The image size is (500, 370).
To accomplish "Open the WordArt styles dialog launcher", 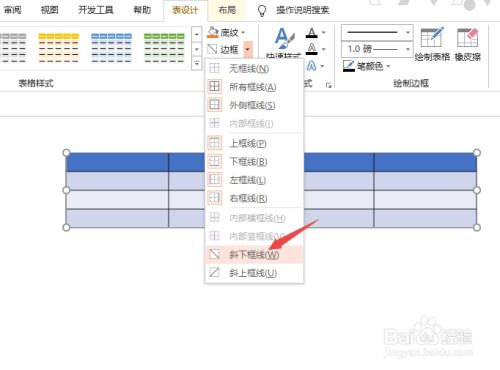I will [329, 85].
